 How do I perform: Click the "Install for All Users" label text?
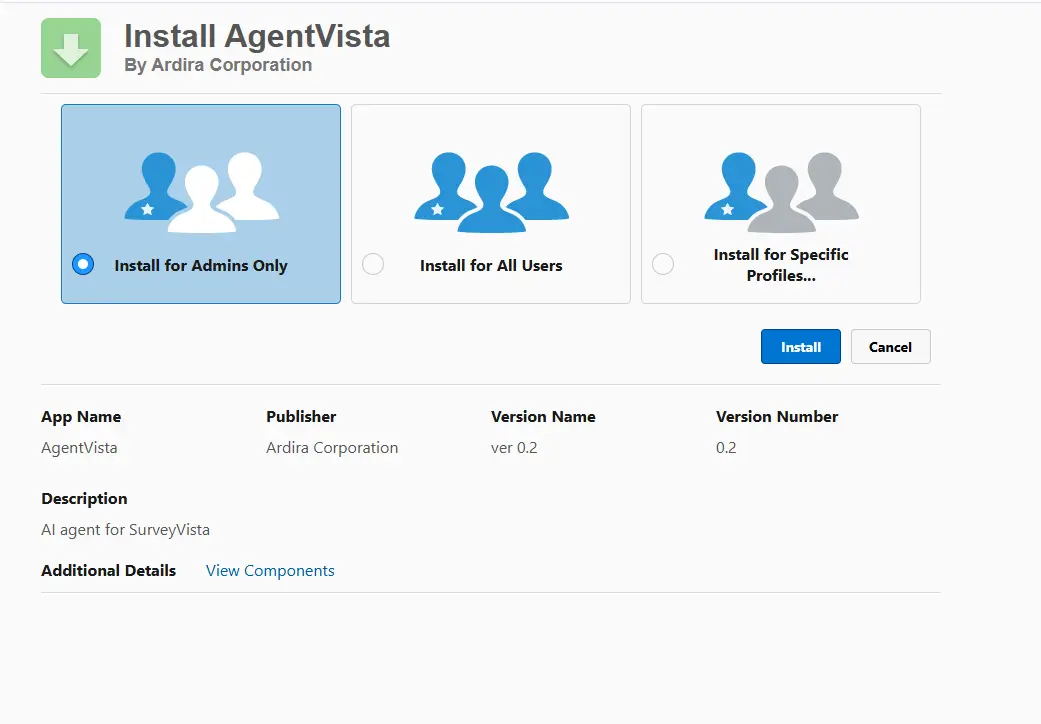pos(491,266)
